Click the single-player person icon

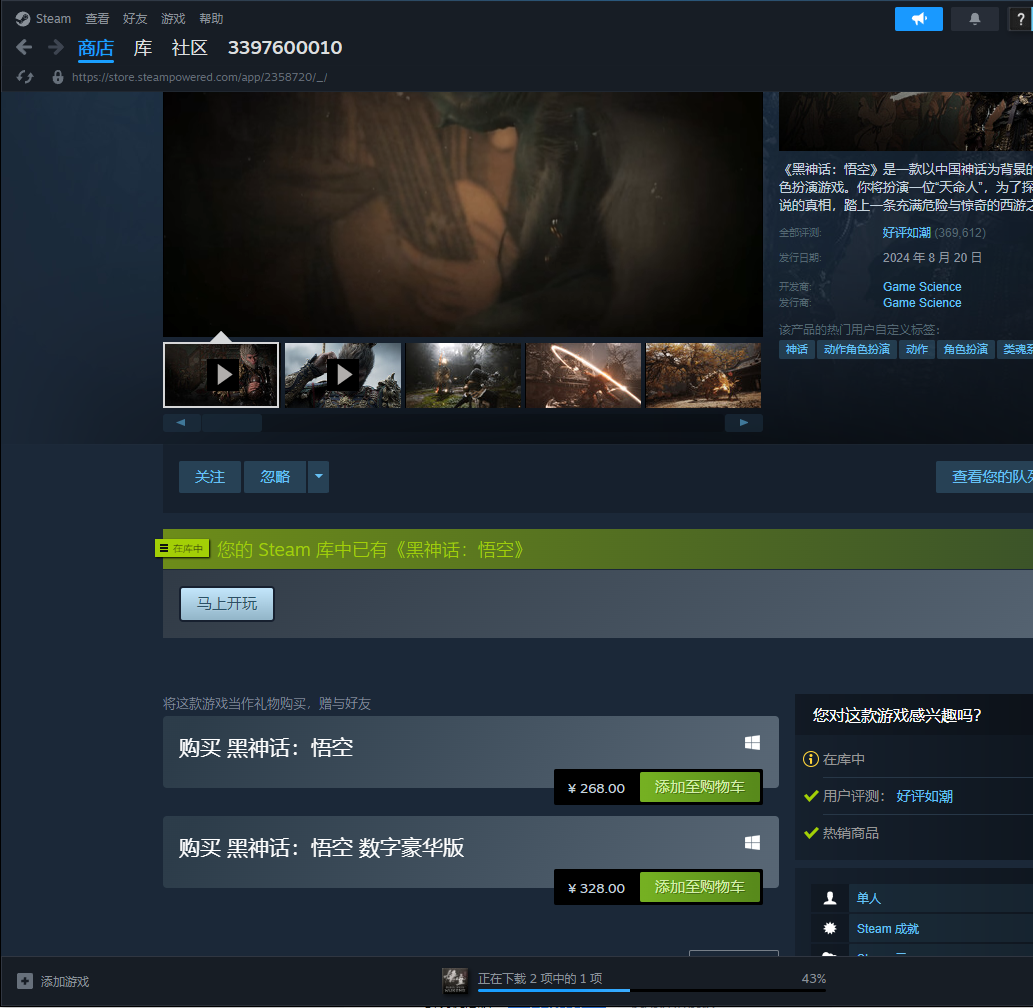(x=830, y=898)
